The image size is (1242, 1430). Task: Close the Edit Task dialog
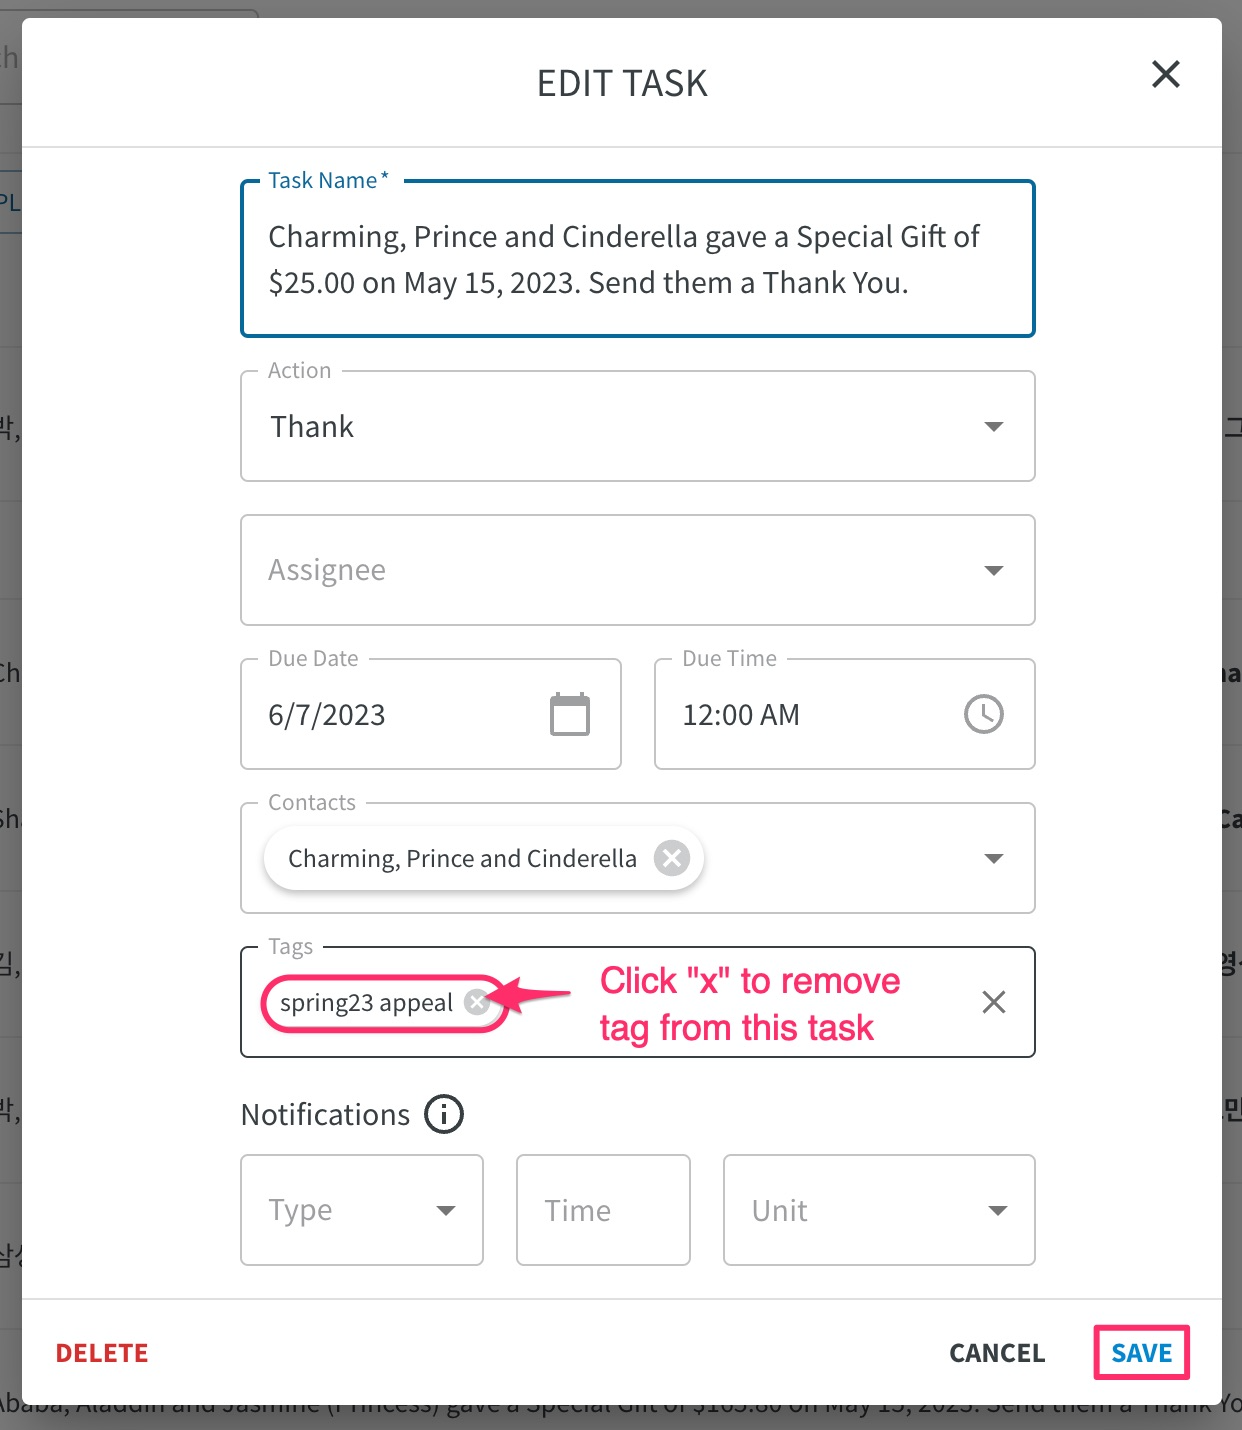tap(1166, 74)
